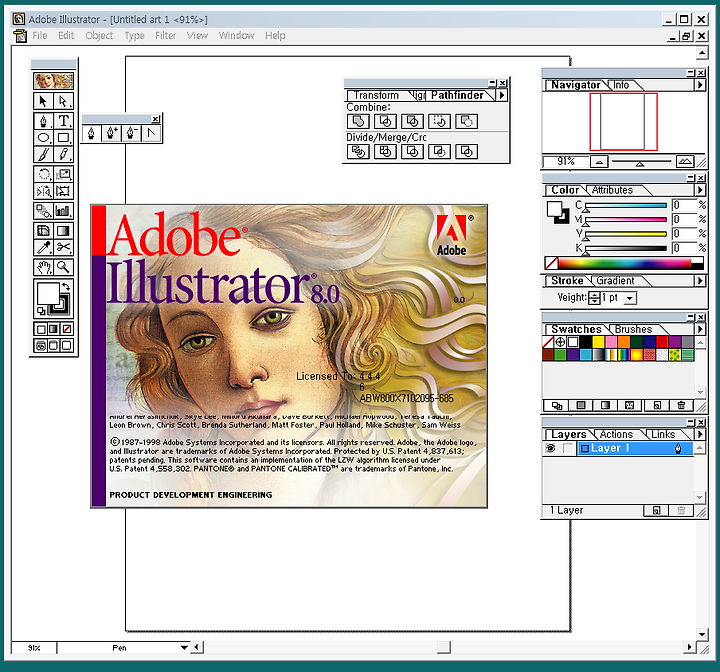Open the File menu
The width and height of the screenshot is (720, 672).
[40, 35]
